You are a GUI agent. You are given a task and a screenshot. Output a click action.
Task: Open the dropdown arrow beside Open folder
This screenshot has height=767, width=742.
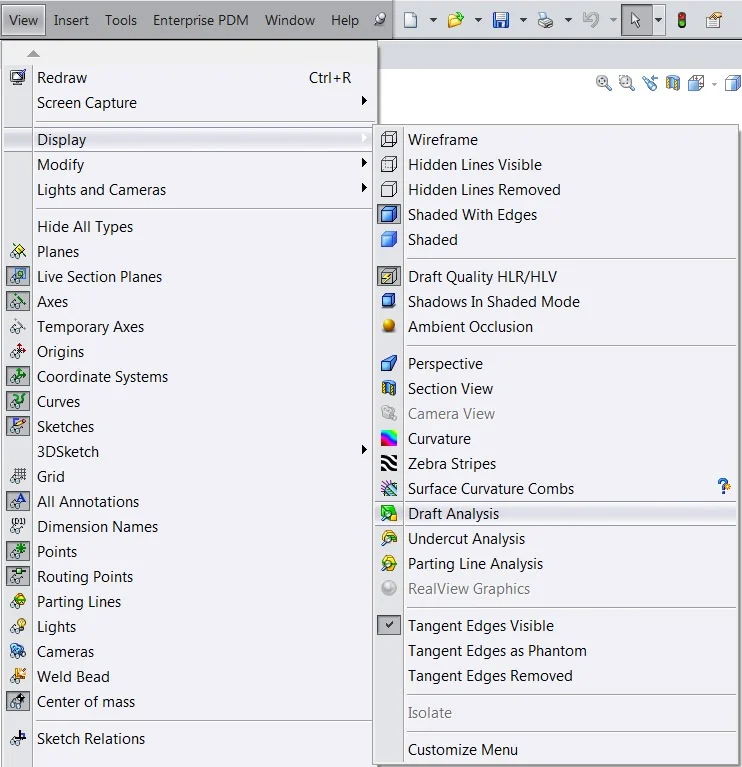(x=478, y=20)
